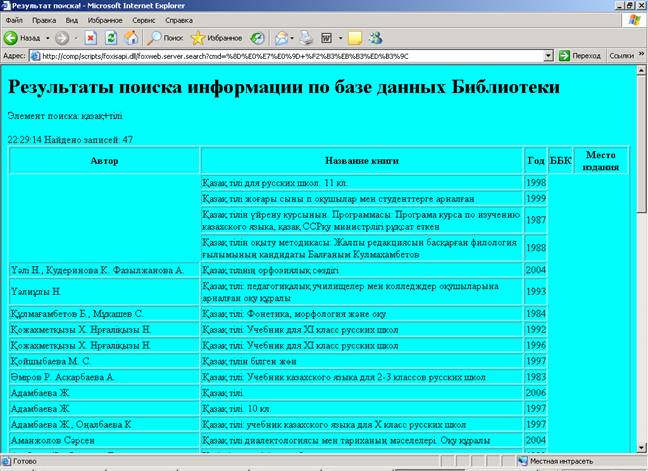This screenshot has width=648, height=471.
Task: Go back with the Назад arrow button
Action: click(x=21, y=38)
